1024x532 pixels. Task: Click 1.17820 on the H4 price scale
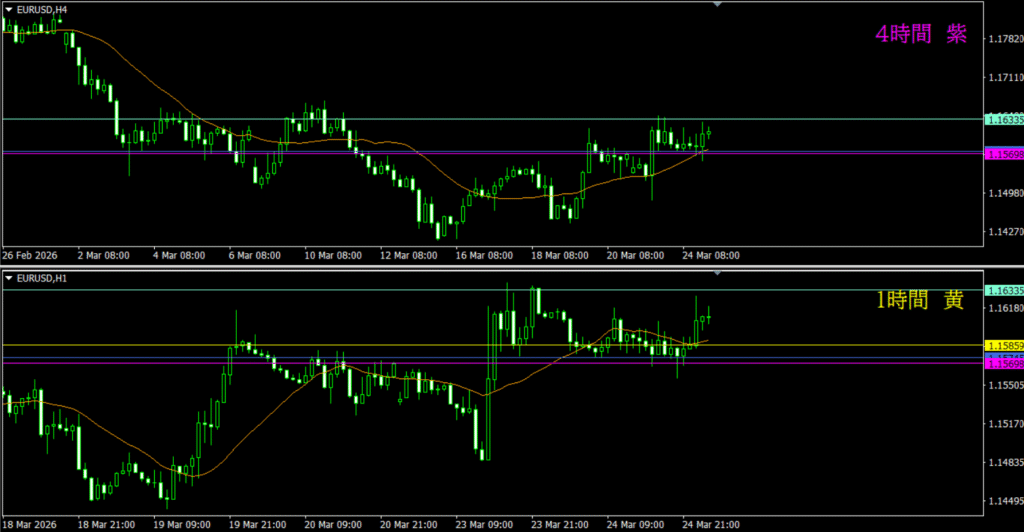pyautogui.click(x=1004, y=39)
